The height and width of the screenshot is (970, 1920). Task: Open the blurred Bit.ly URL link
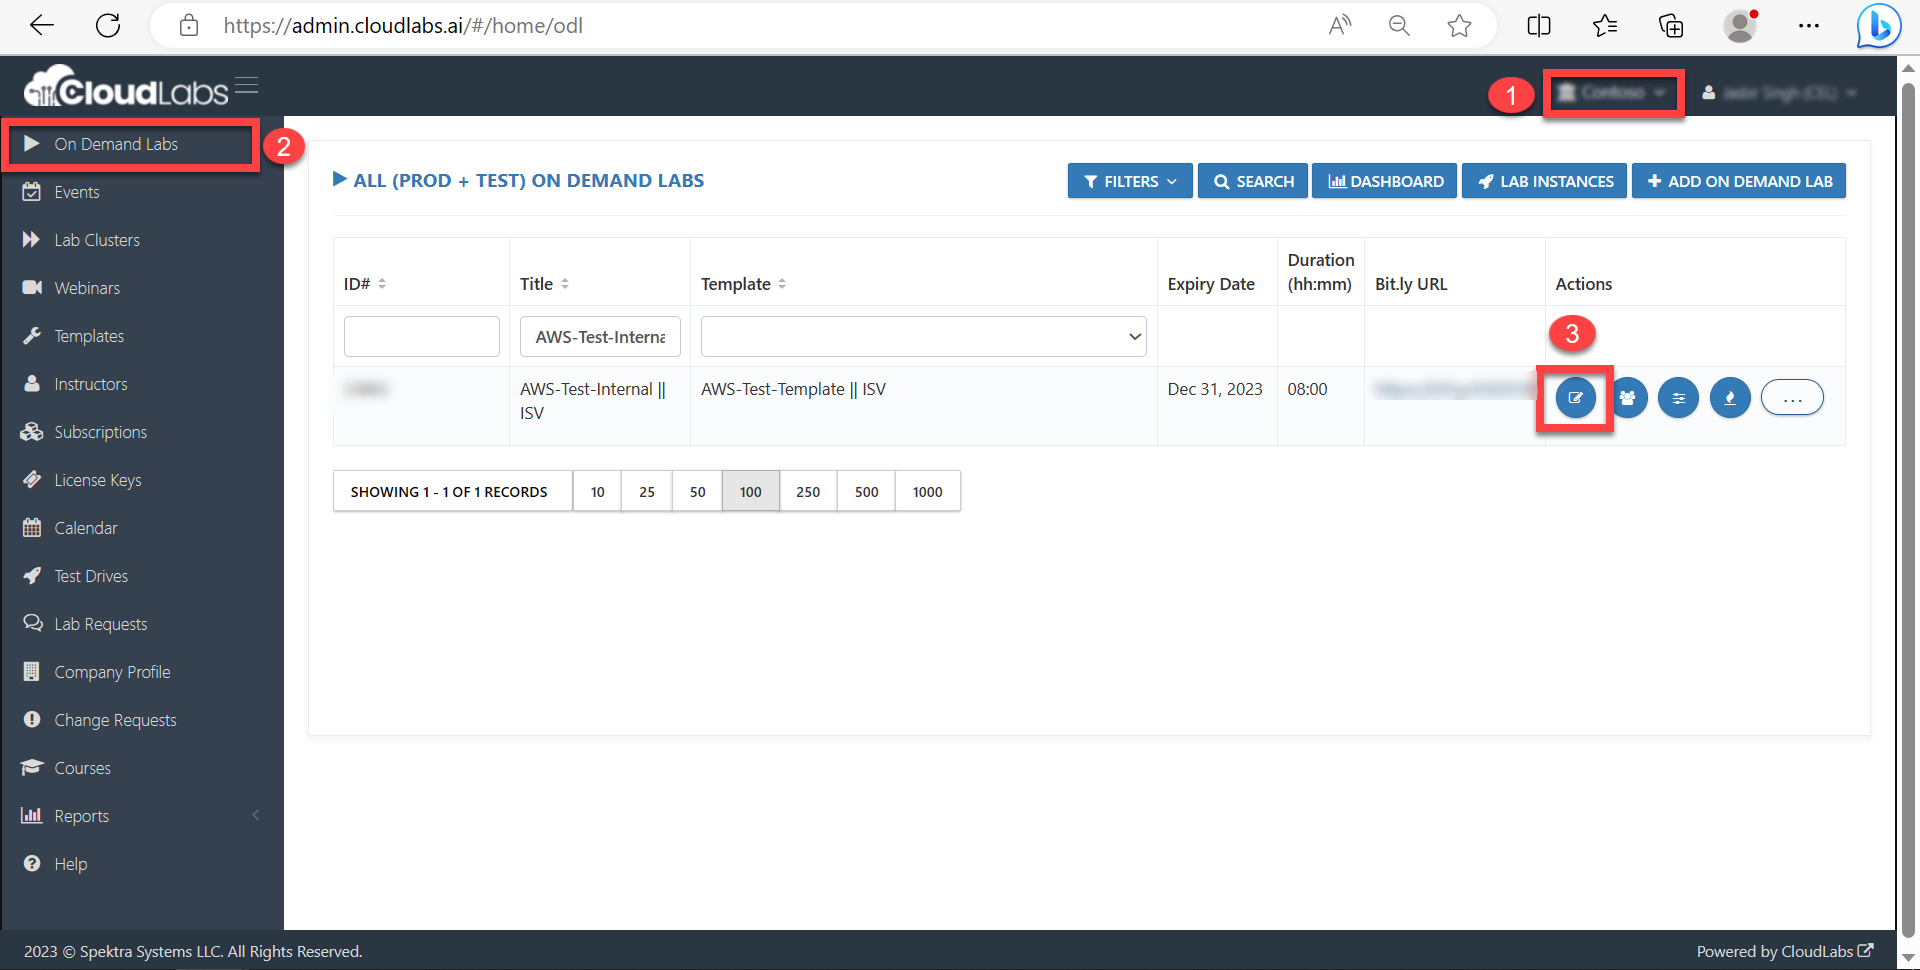(1455, 389)
